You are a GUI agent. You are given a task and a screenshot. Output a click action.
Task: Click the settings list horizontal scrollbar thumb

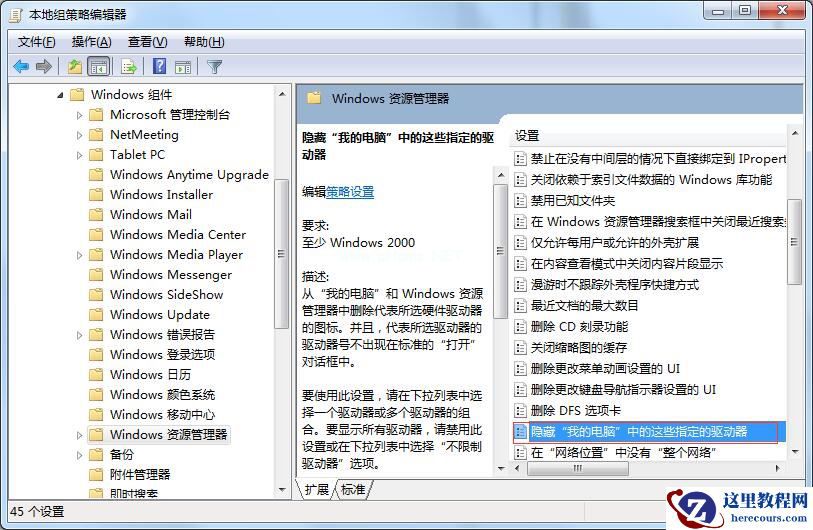point(578,468)
